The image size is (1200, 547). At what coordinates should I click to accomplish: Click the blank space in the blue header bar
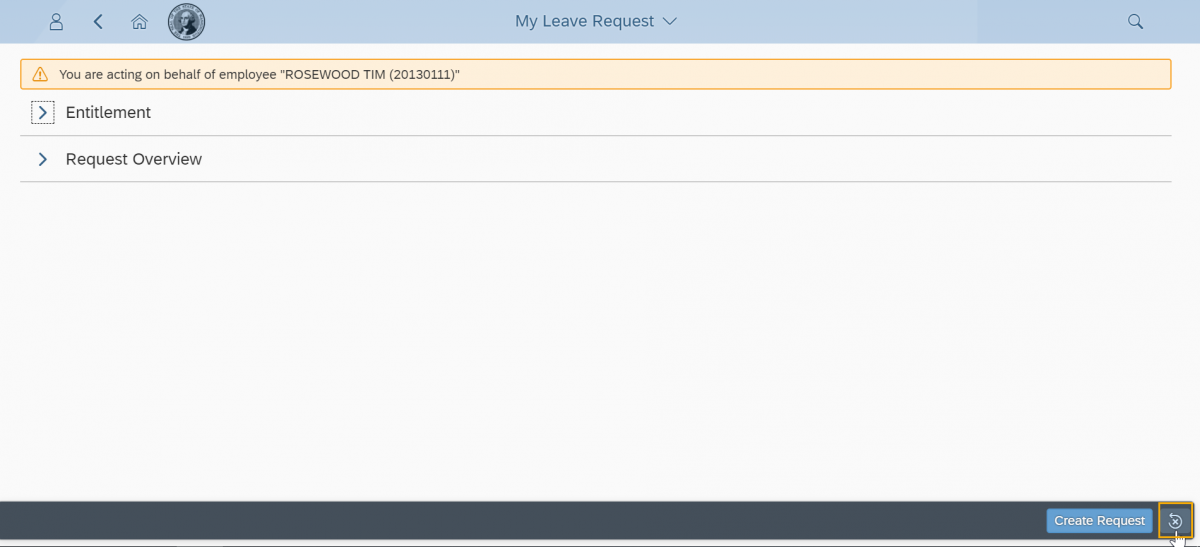click(900, 21)
